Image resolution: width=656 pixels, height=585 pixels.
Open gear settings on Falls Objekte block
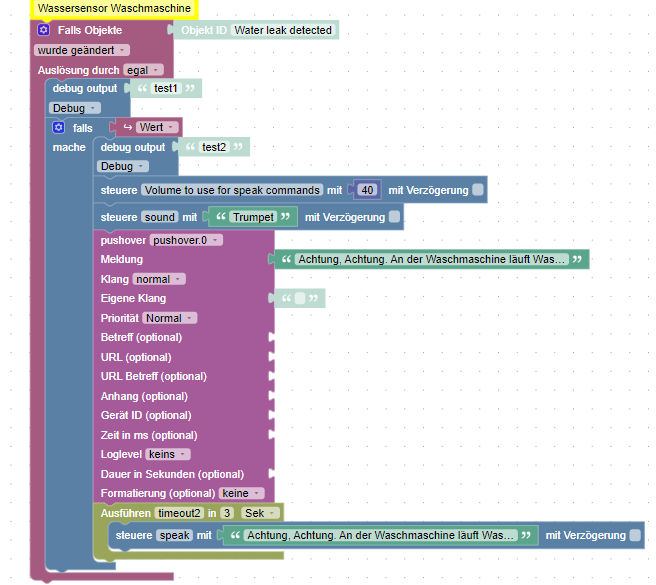point(44,30)
